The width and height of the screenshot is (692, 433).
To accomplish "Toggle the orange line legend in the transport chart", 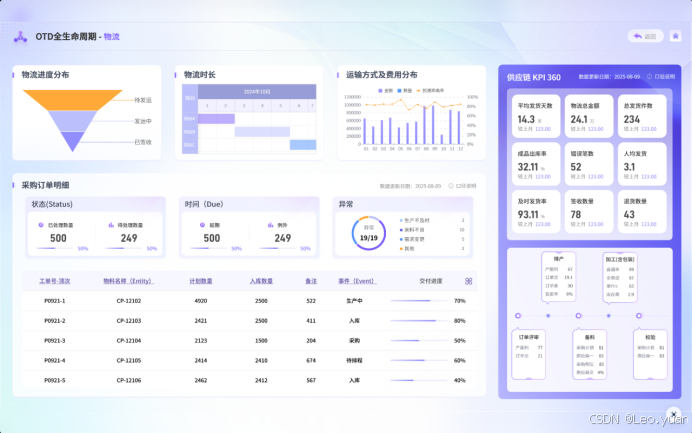I will coord(430,90).
